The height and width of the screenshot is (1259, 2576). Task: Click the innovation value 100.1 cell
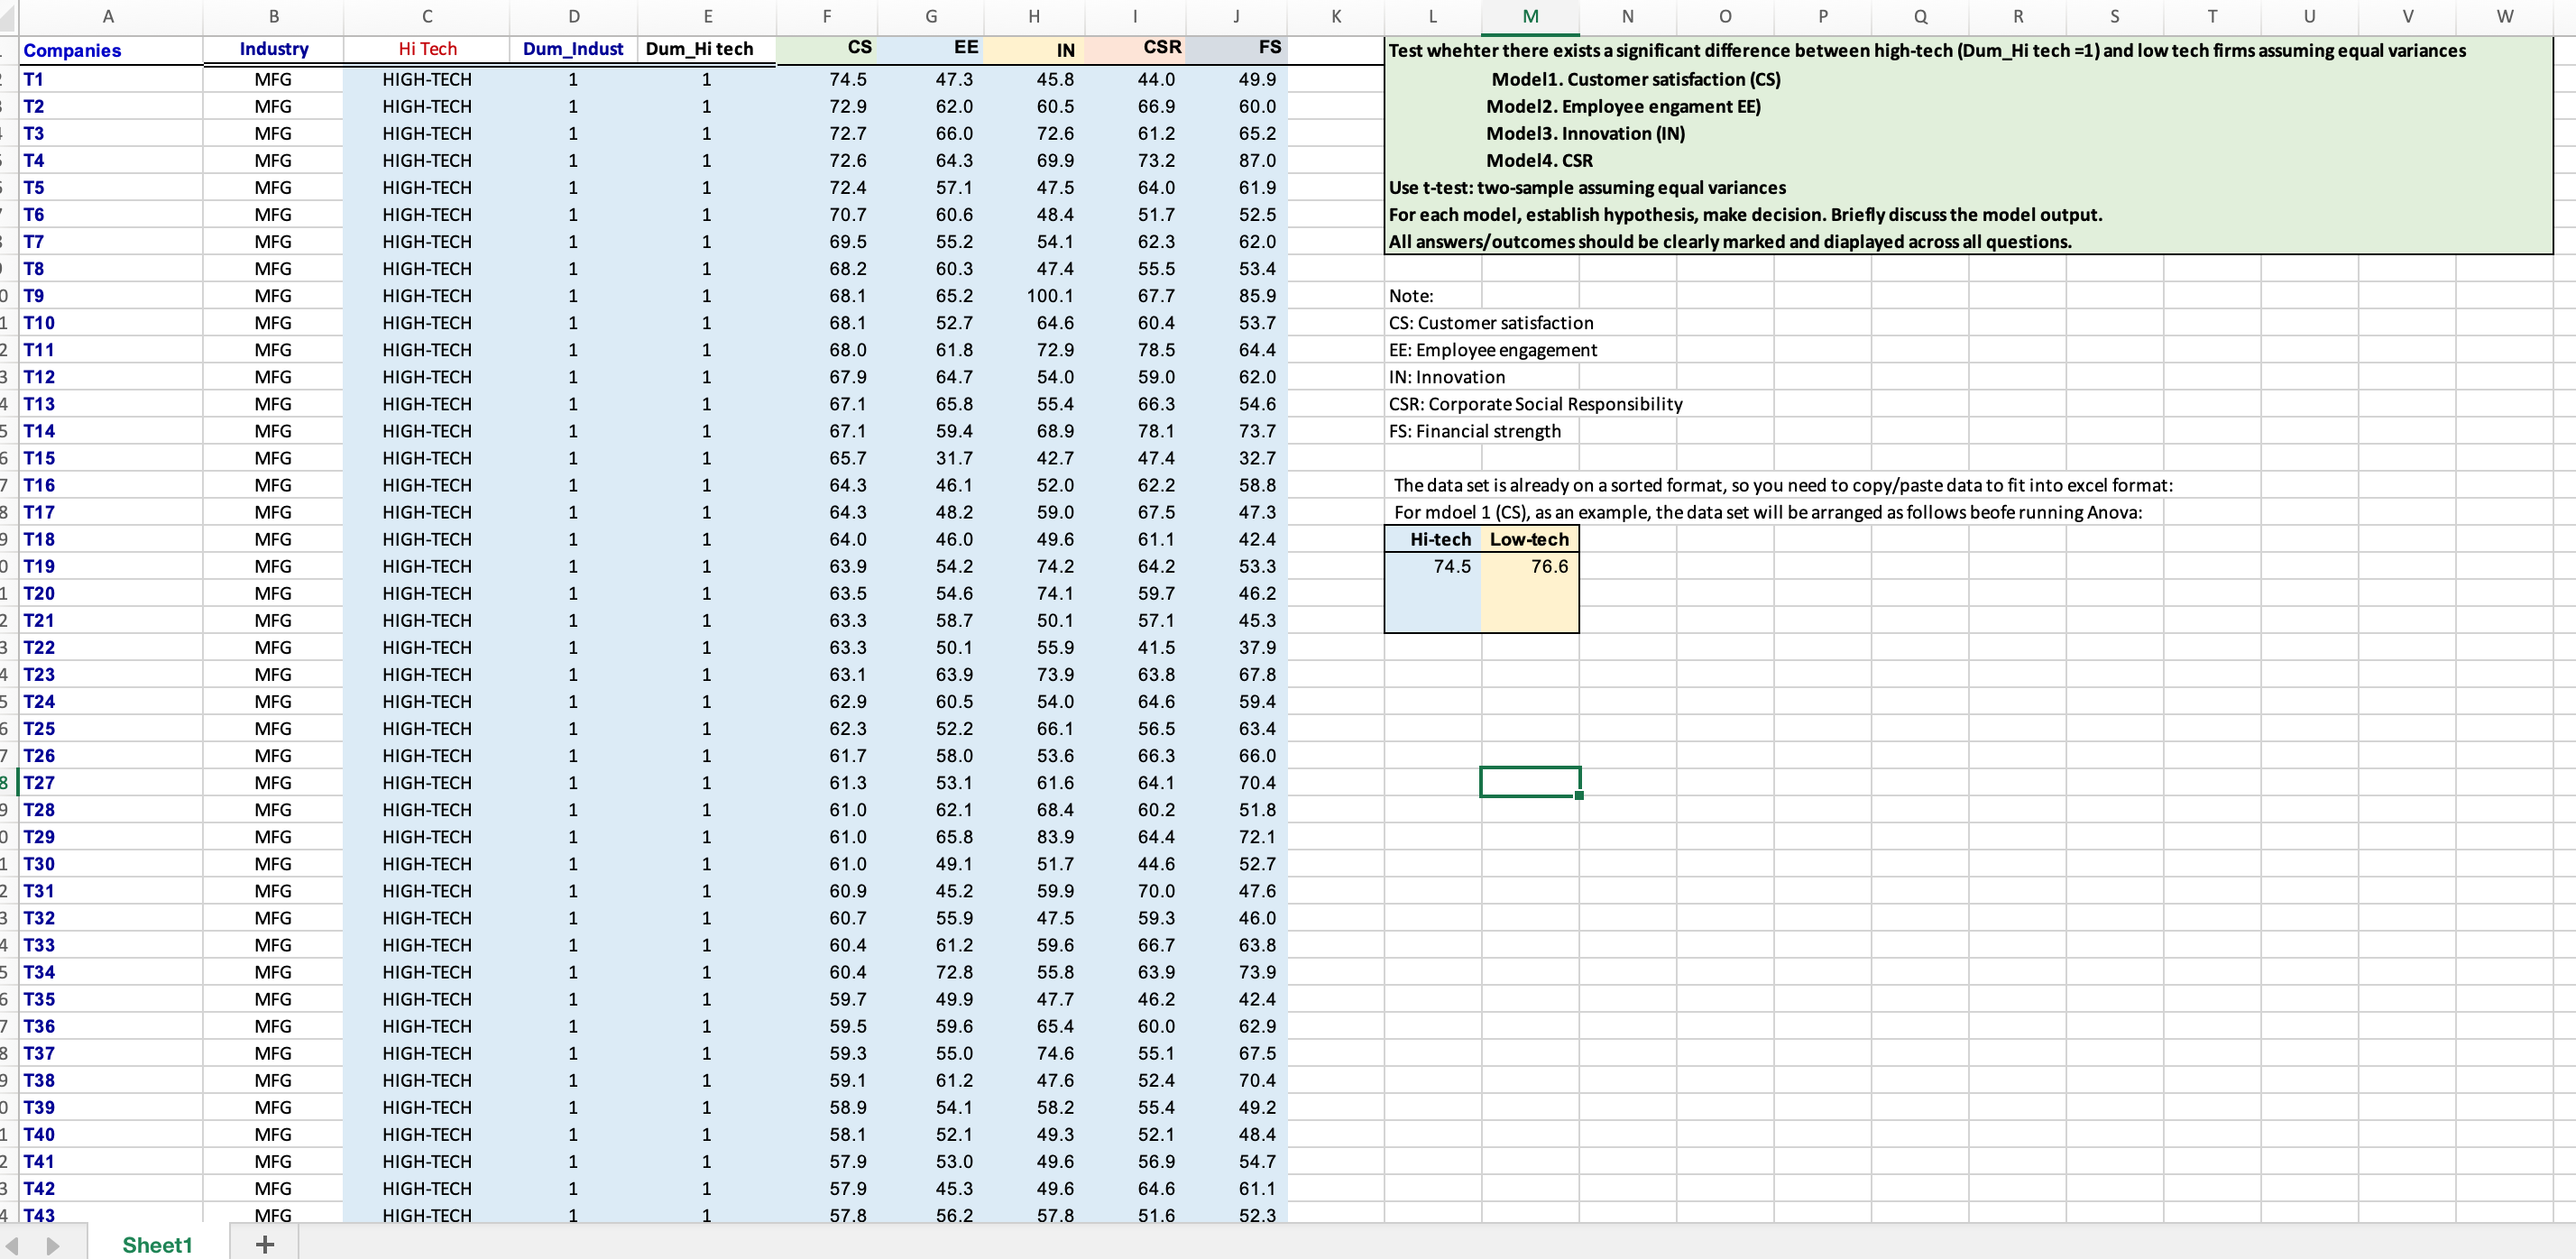click(x=1049, y=296)
